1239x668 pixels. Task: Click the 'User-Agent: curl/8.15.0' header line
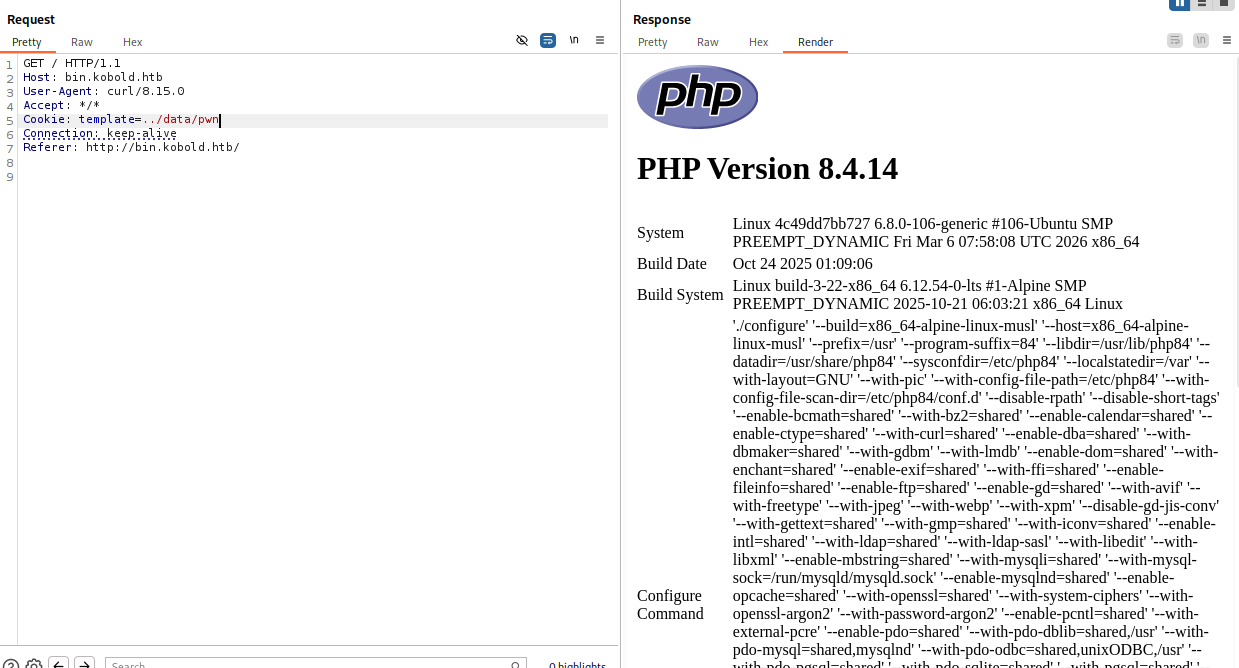104,91
